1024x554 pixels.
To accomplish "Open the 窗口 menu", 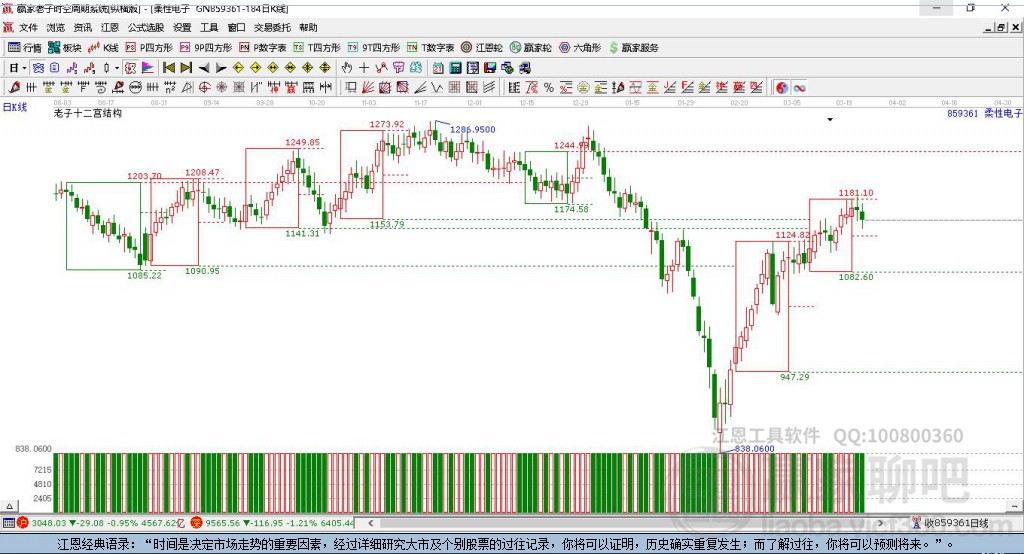I will point(236,27).
